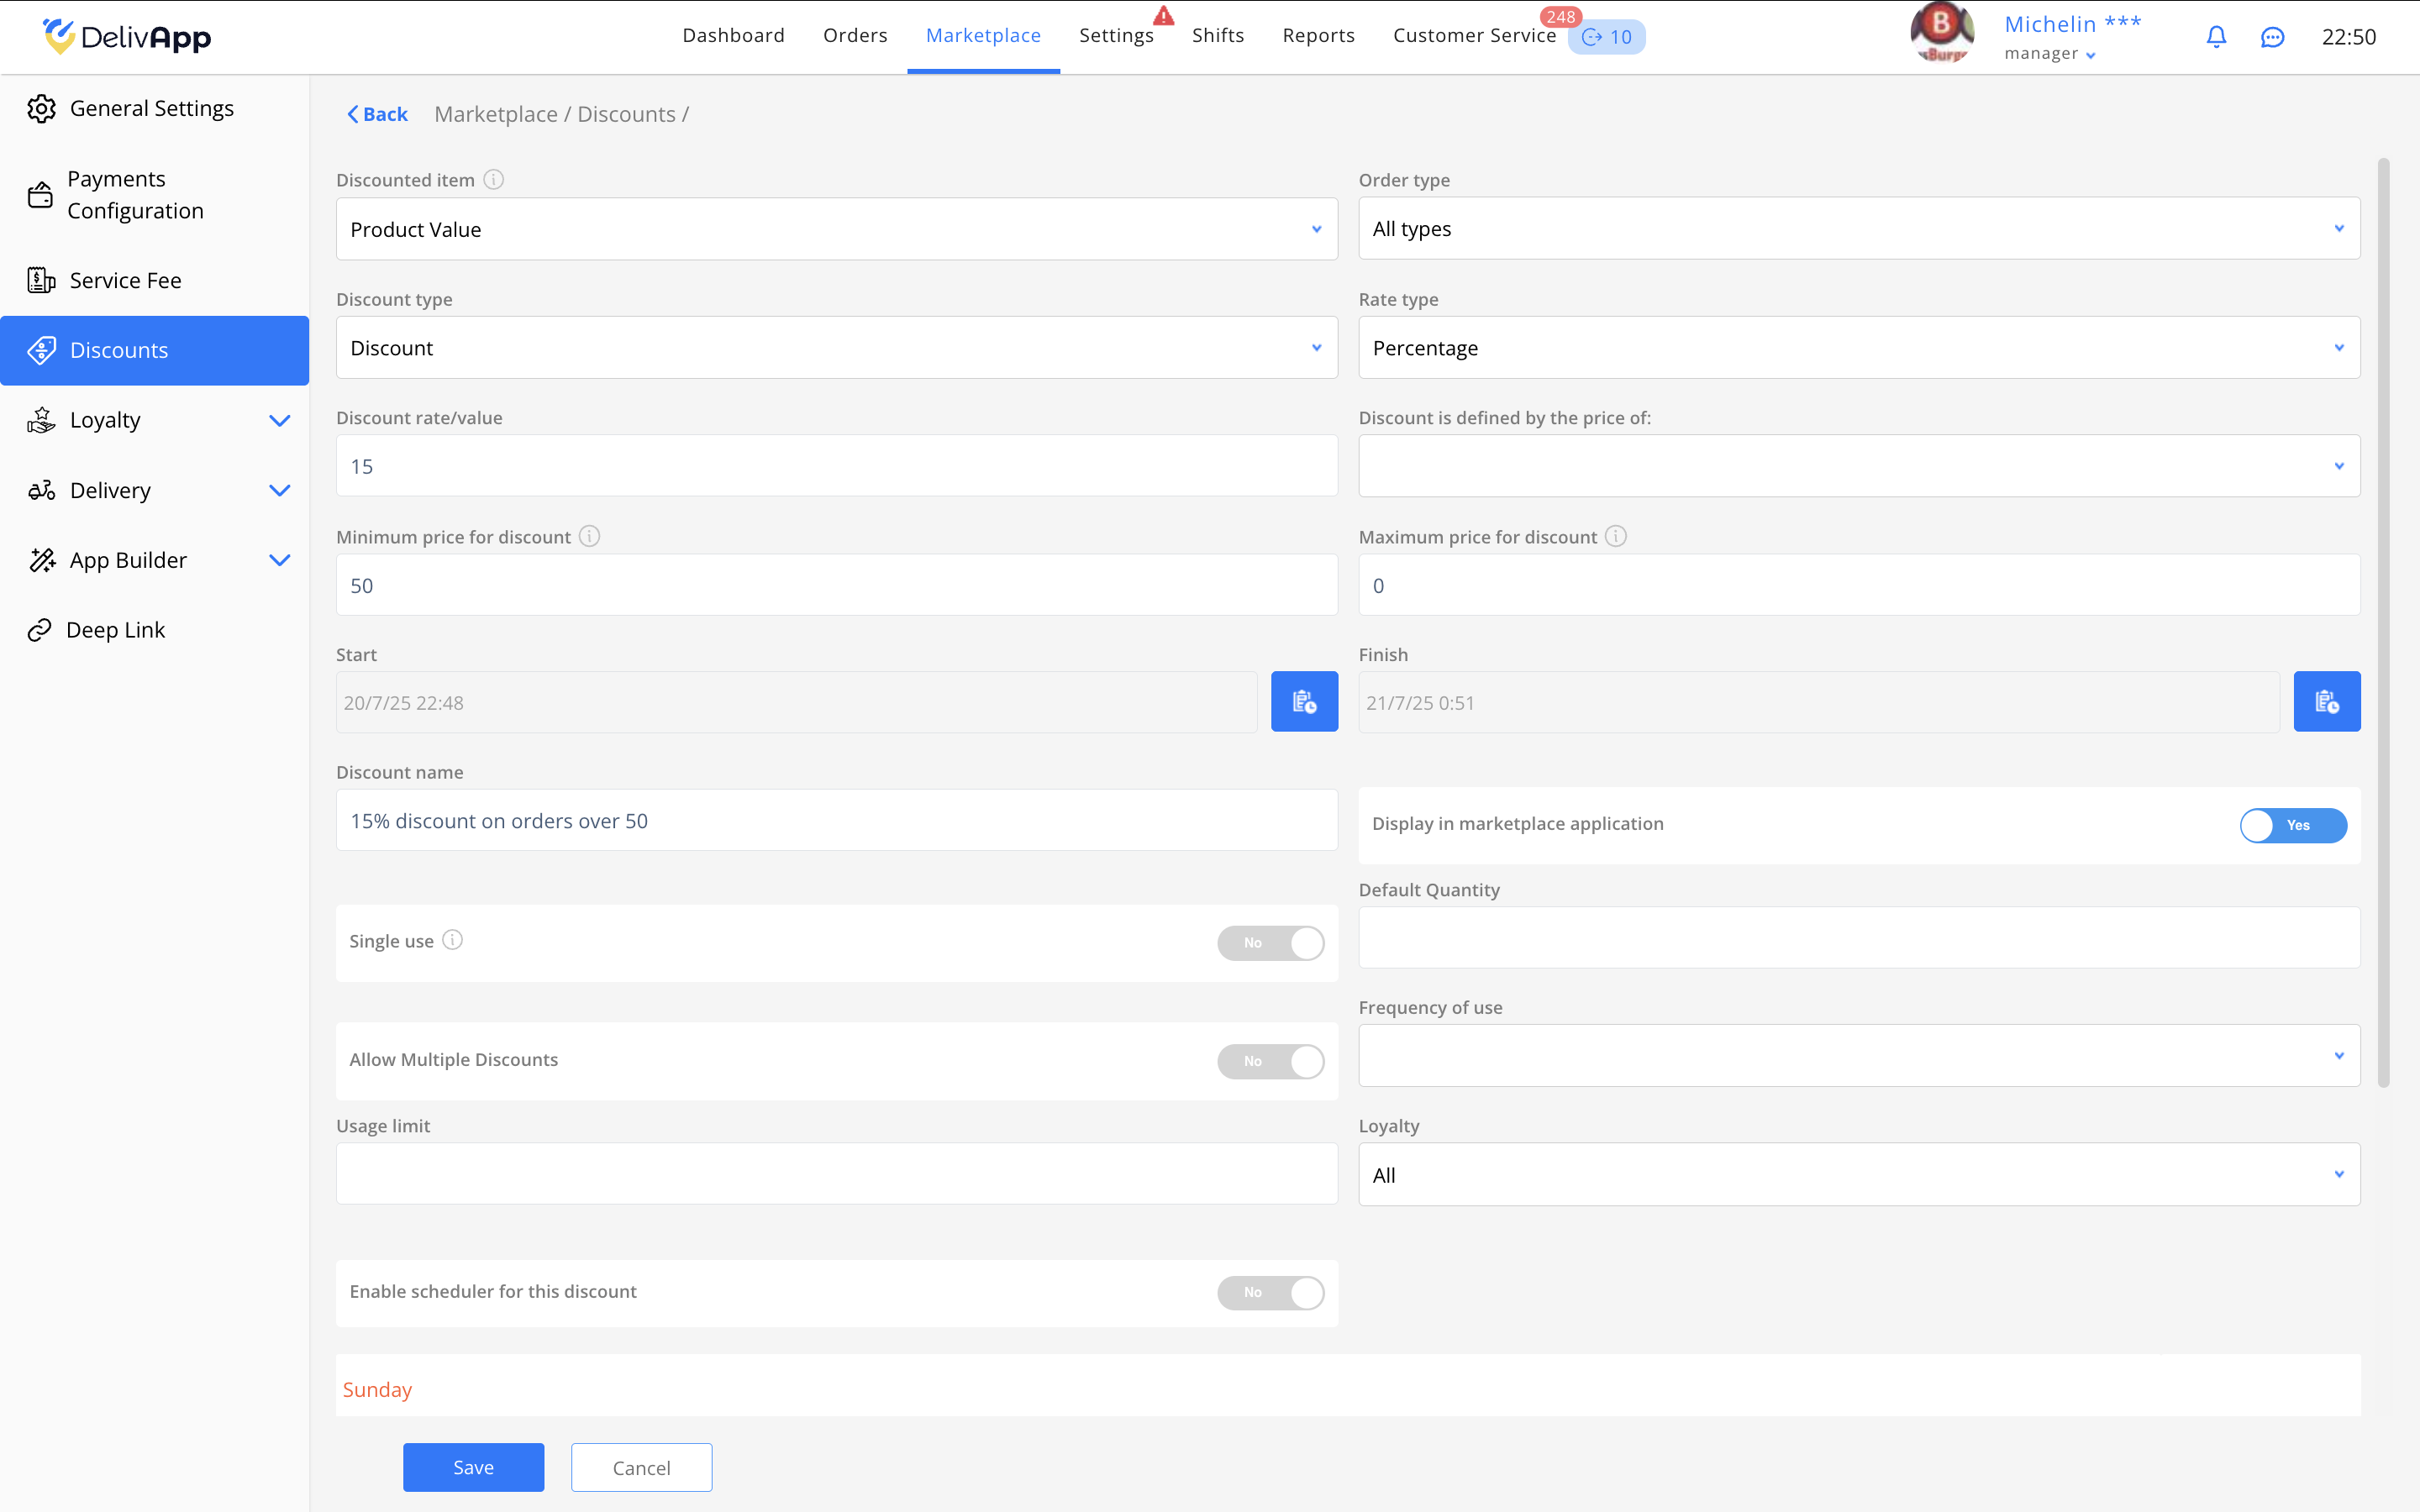Viewport: 2420px width, 1512px height.
Task: Turn on Allow Multiple Discounts toggle
Action: 1270,1061
